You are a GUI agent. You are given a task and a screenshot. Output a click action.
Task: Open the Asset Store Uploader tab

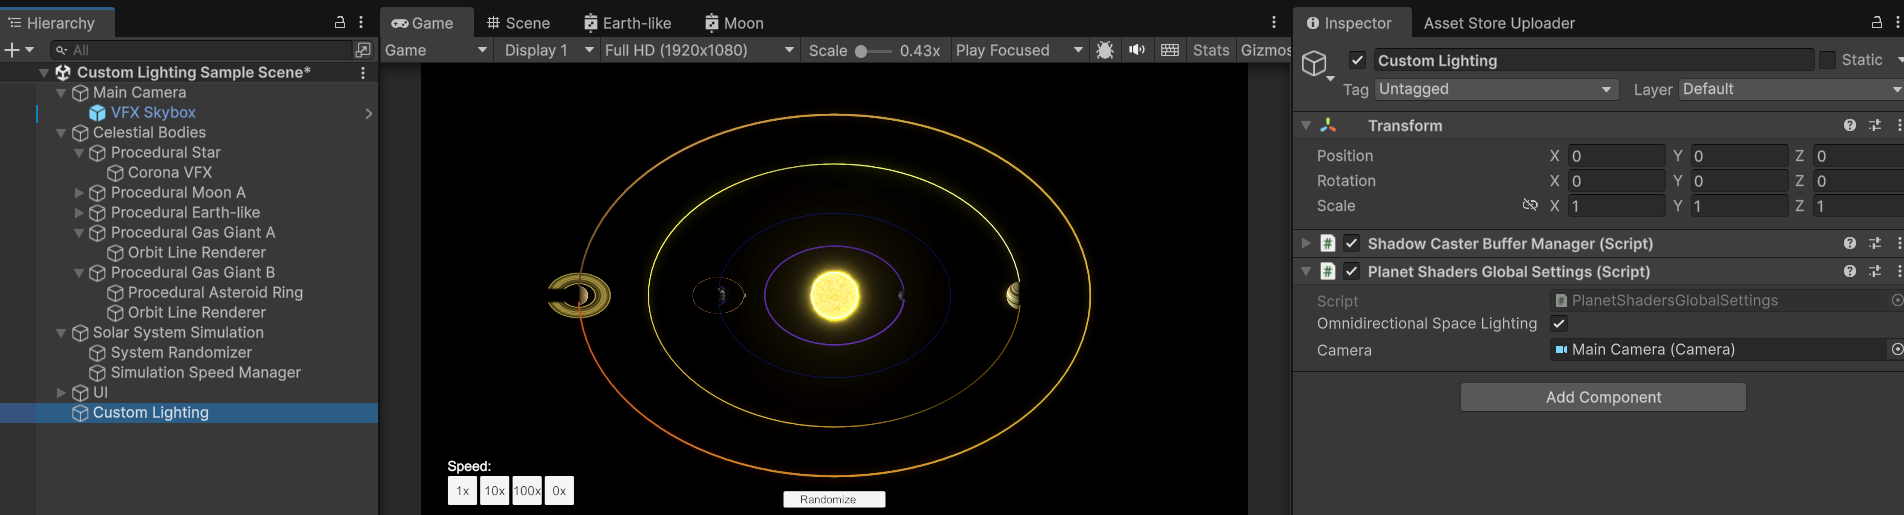[x=1499, y=23]
